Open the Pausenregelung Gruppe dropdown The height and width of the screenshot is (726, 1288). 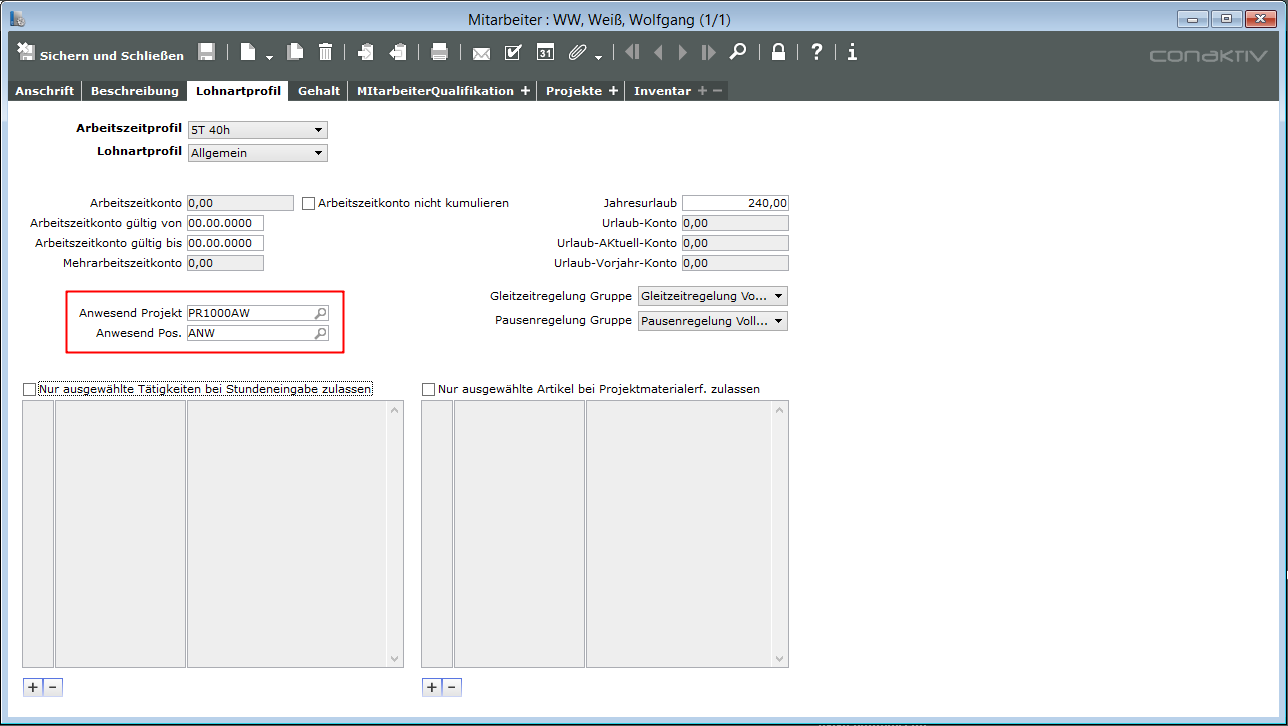[712, 322]
